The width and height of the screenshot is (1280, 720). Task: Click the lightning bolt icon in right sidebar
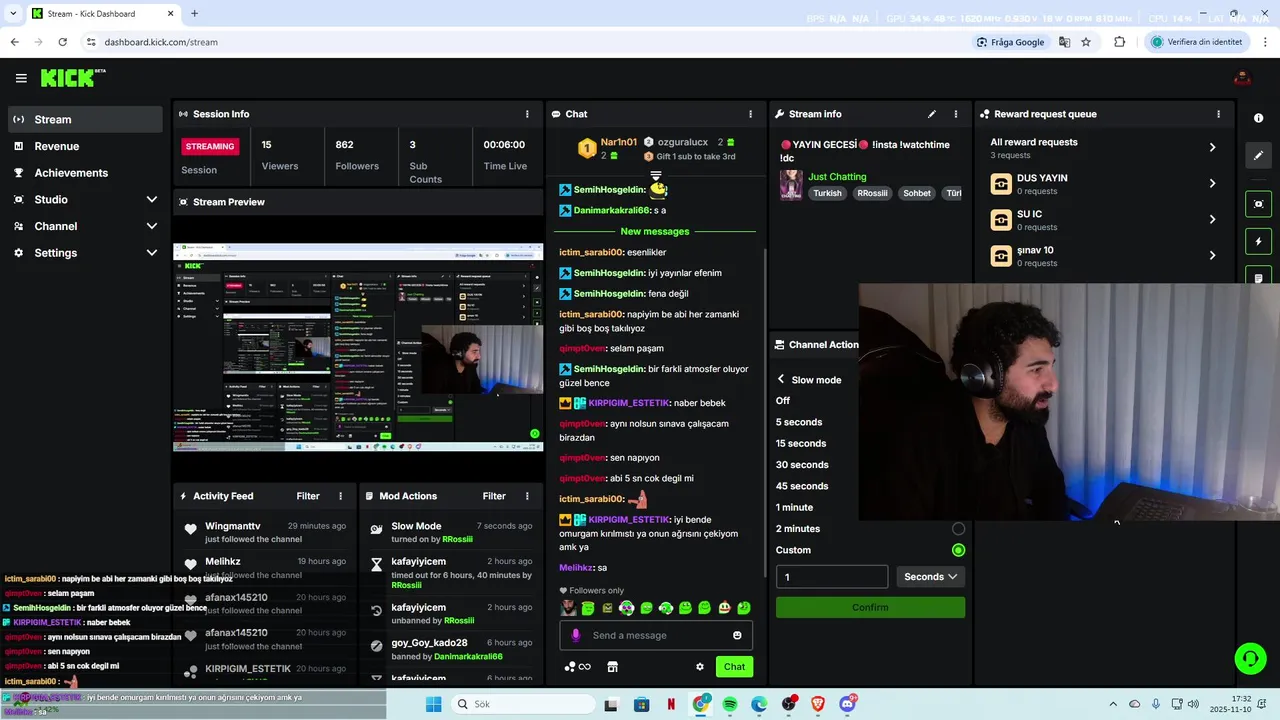coord(1258,241)
